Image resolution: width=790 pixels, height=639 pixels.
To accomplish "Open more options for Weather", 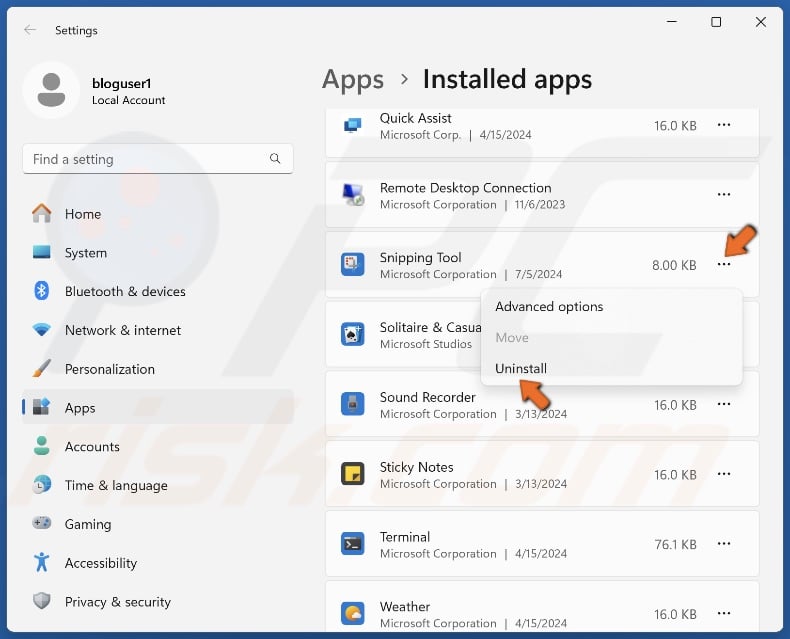I will (724, 613).
